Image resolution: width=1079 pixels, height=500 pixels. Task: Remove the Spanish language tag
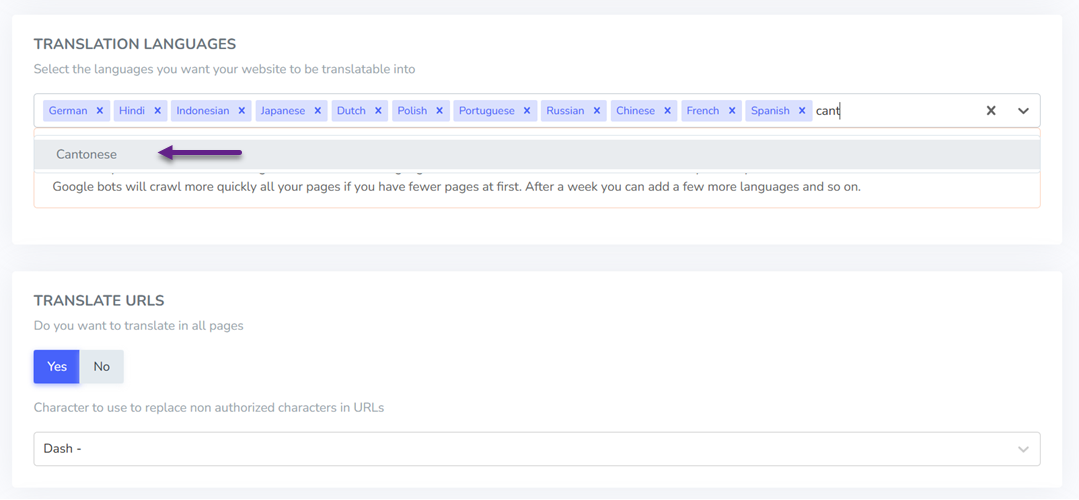[802, 111]
